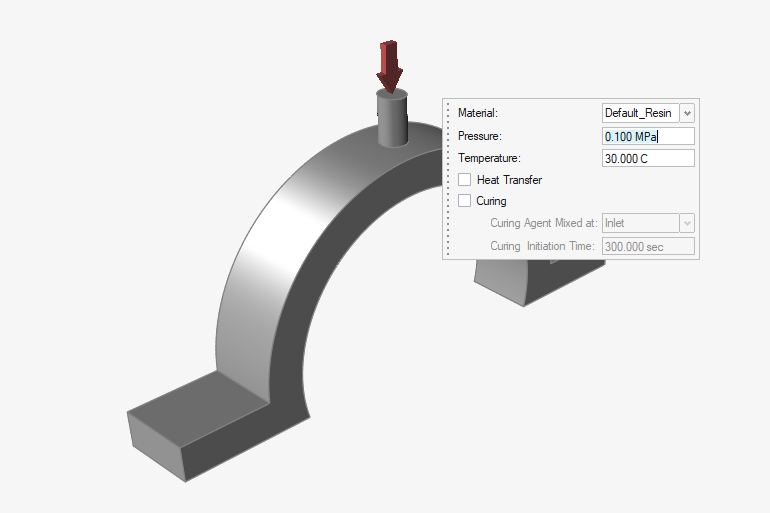Click the Material label
770x513 pixels.
click(x=478, y=114)
